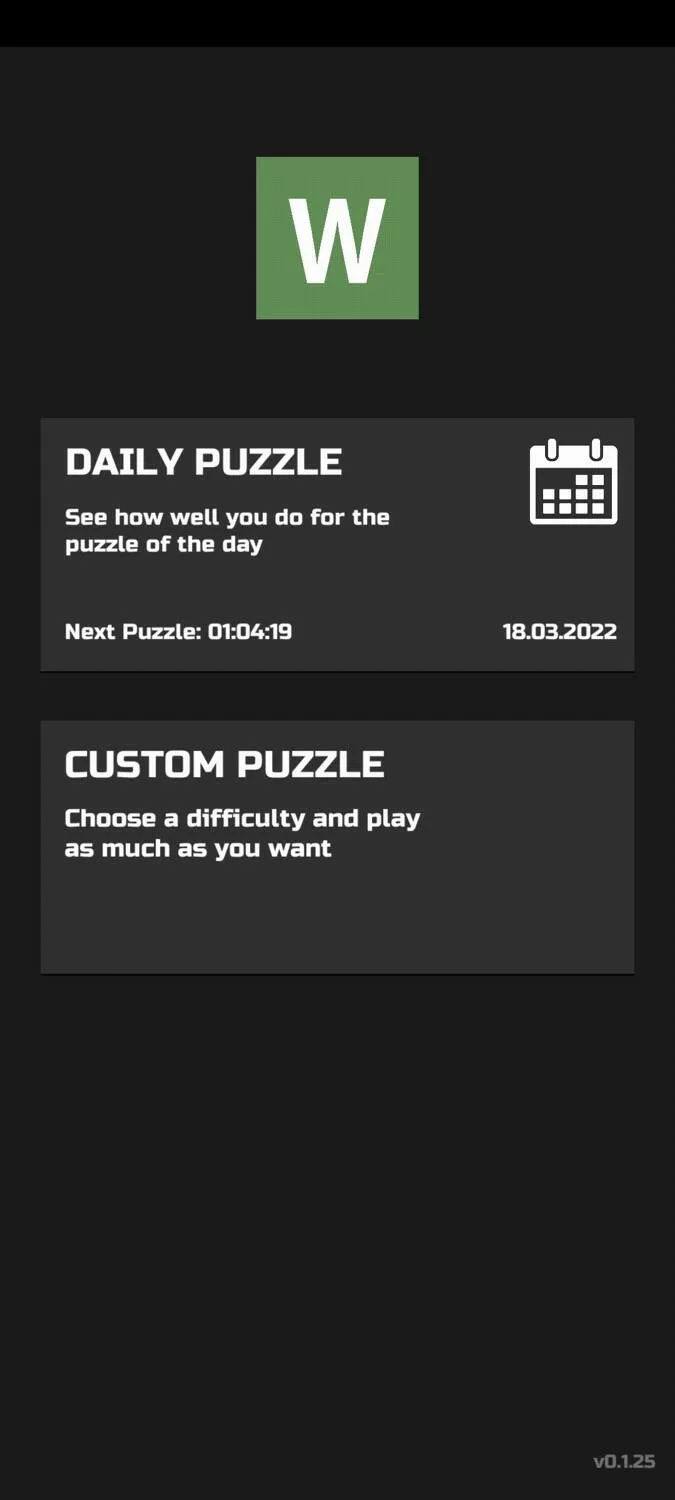675x1500 pixels.
Task: Click the empty lower area of Custom Puzzle card
Action: pos(337,920)
